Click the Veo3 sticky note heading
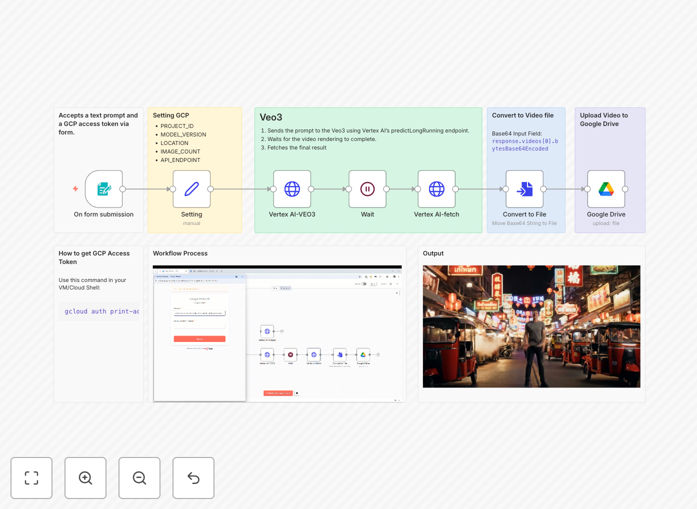Viewport: 697px width, 509px height. [271, 117]
